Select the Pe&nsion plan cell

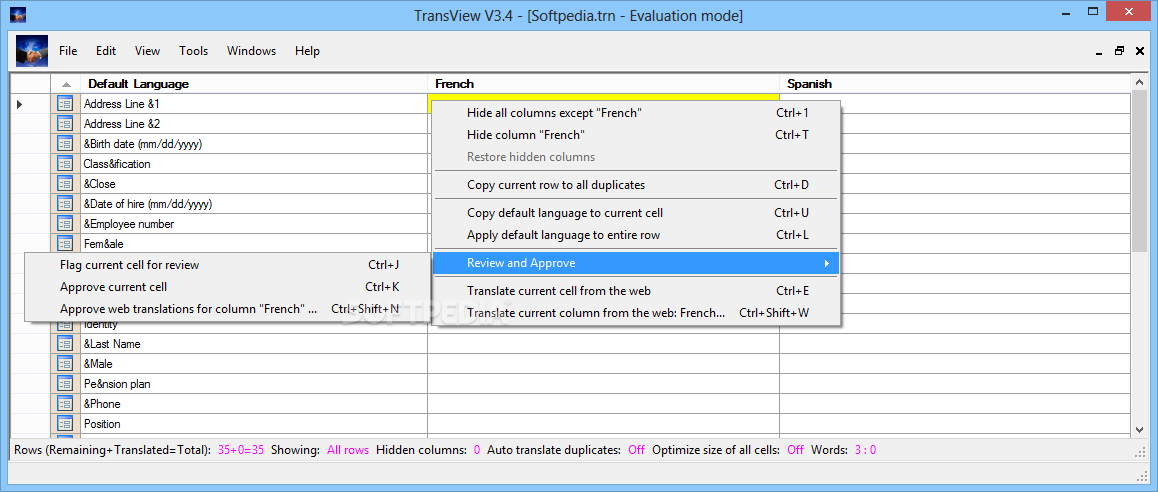point(254,383)
